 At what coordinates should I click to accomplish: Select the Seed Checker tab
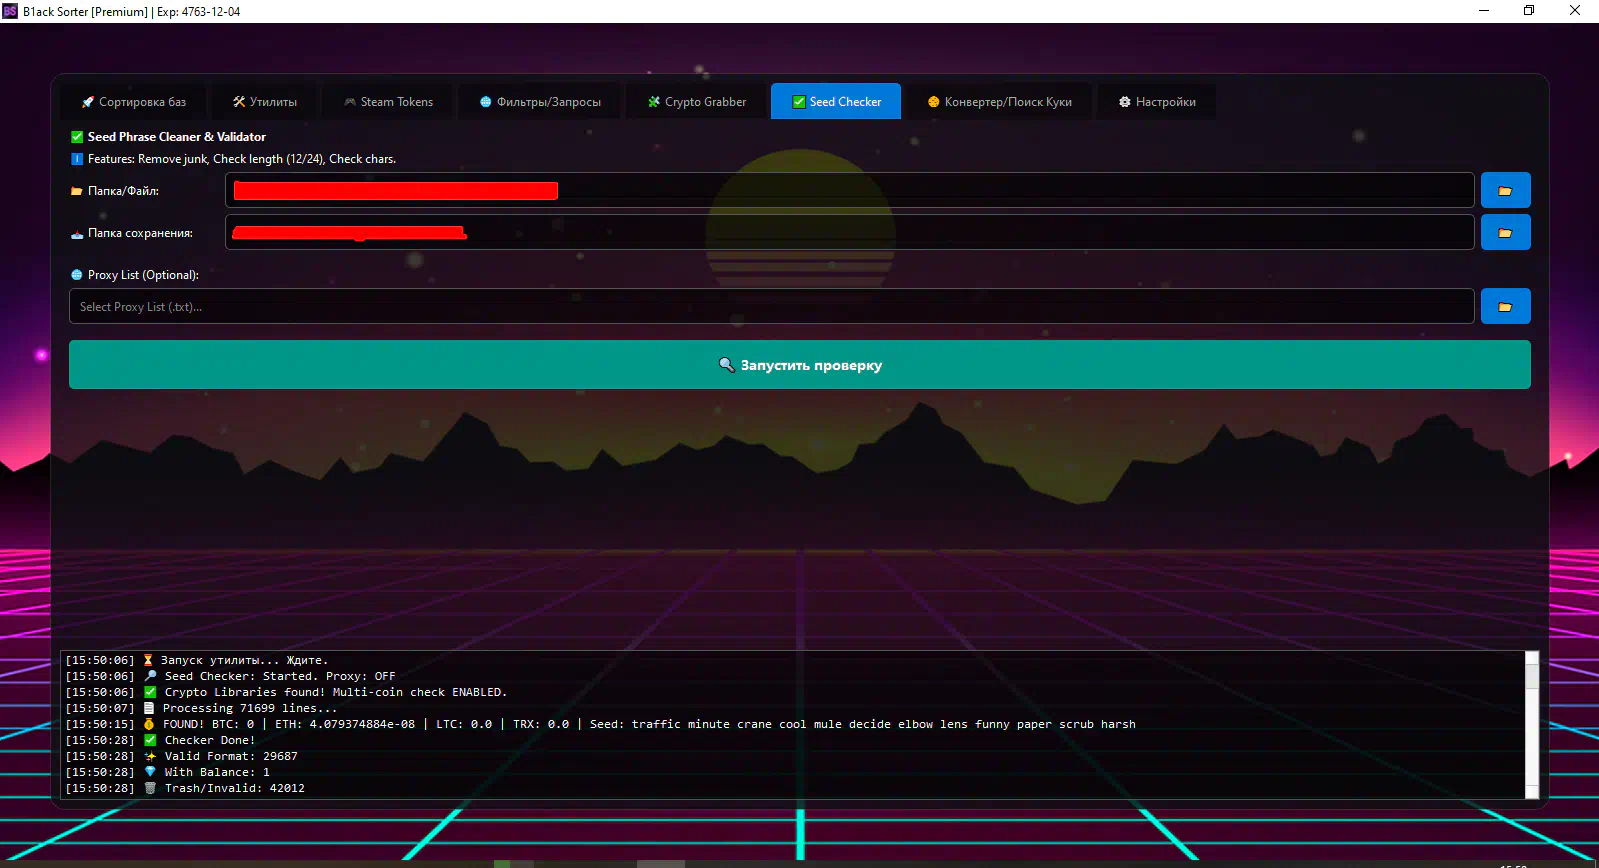(x=836, y=102)
